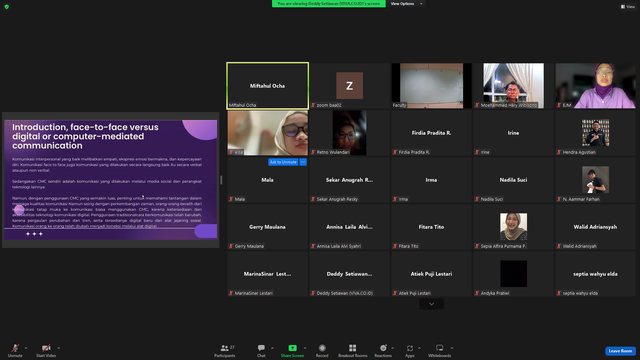Screen dimensions: 640x360
Task: Select the video tile of woman in purple
Action: (596, 86)
